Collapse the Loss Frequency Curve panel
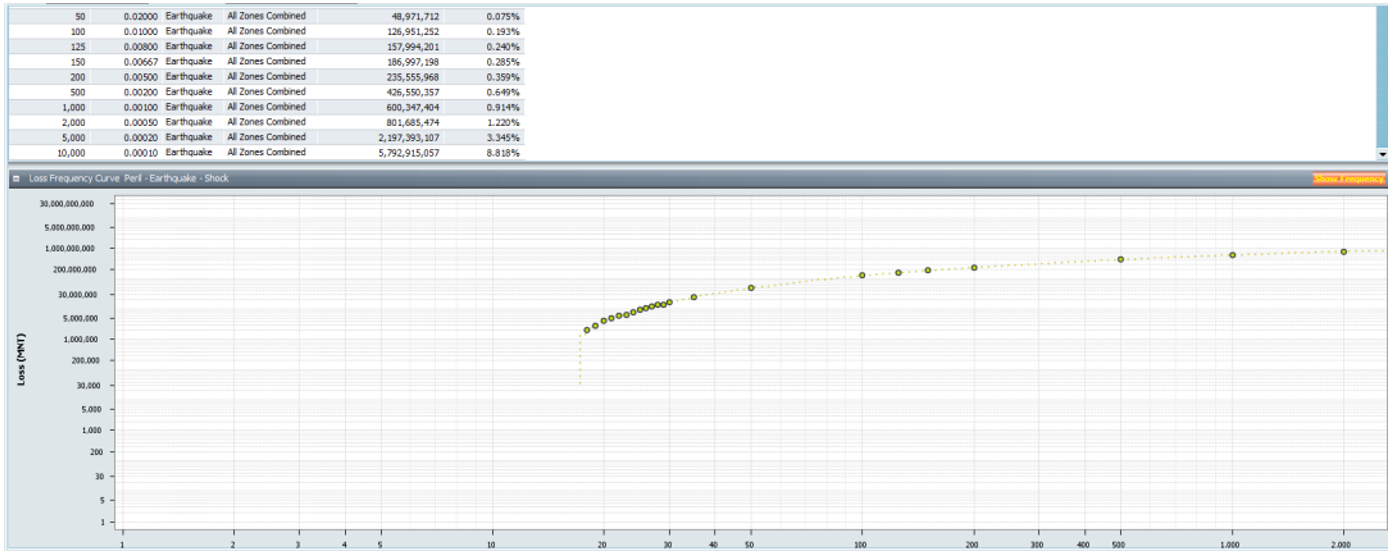Viewport: 1392px width, 557px height. coord(17,179)
